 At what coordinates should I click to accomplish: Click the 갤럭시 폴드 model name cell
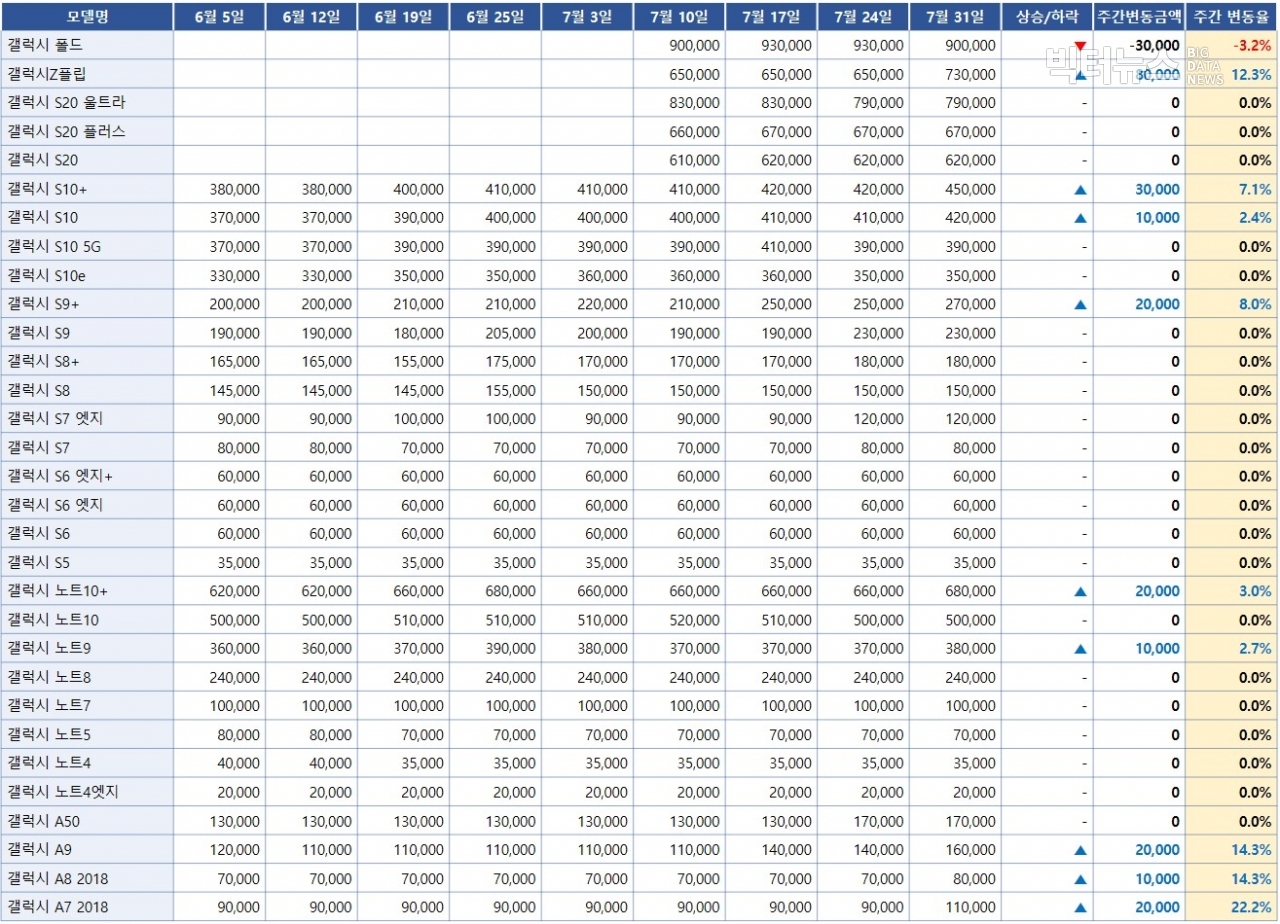pyautogui.click(x=87, y=45)
